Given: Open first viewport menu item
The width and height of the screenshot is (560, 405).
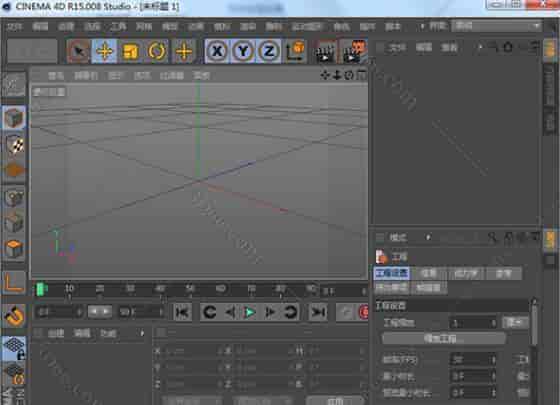Looking at the screenshot, I should click(x=56, y=76).
